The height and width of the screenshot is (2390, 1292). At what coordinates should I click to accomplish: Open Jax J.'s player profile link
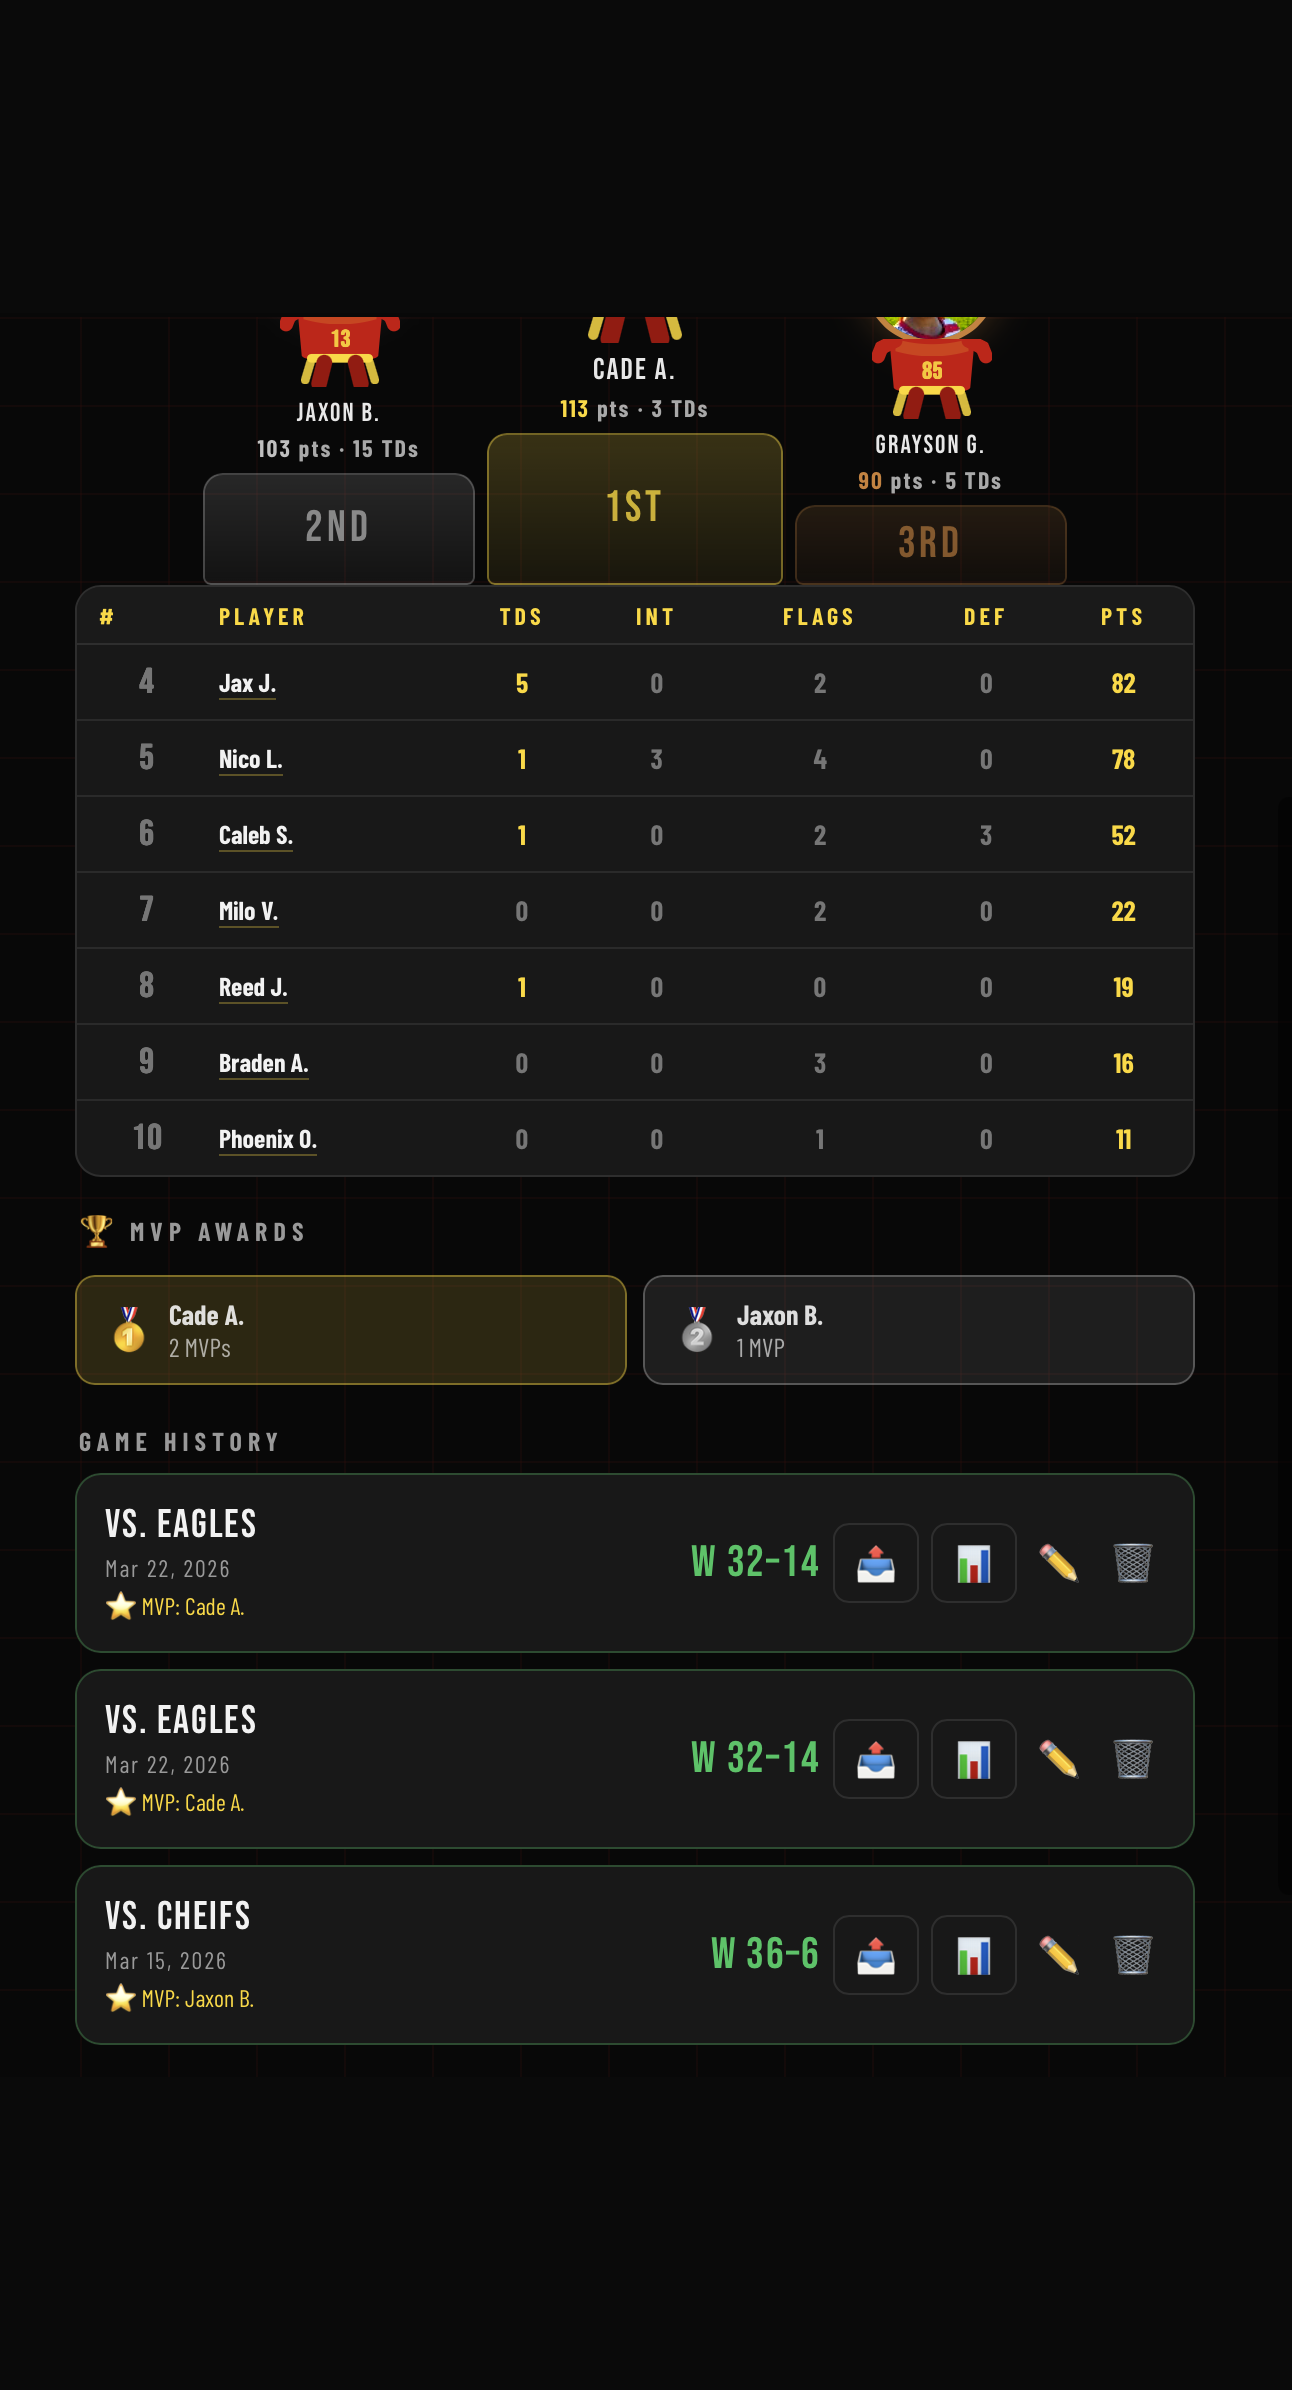click(248, 682)
